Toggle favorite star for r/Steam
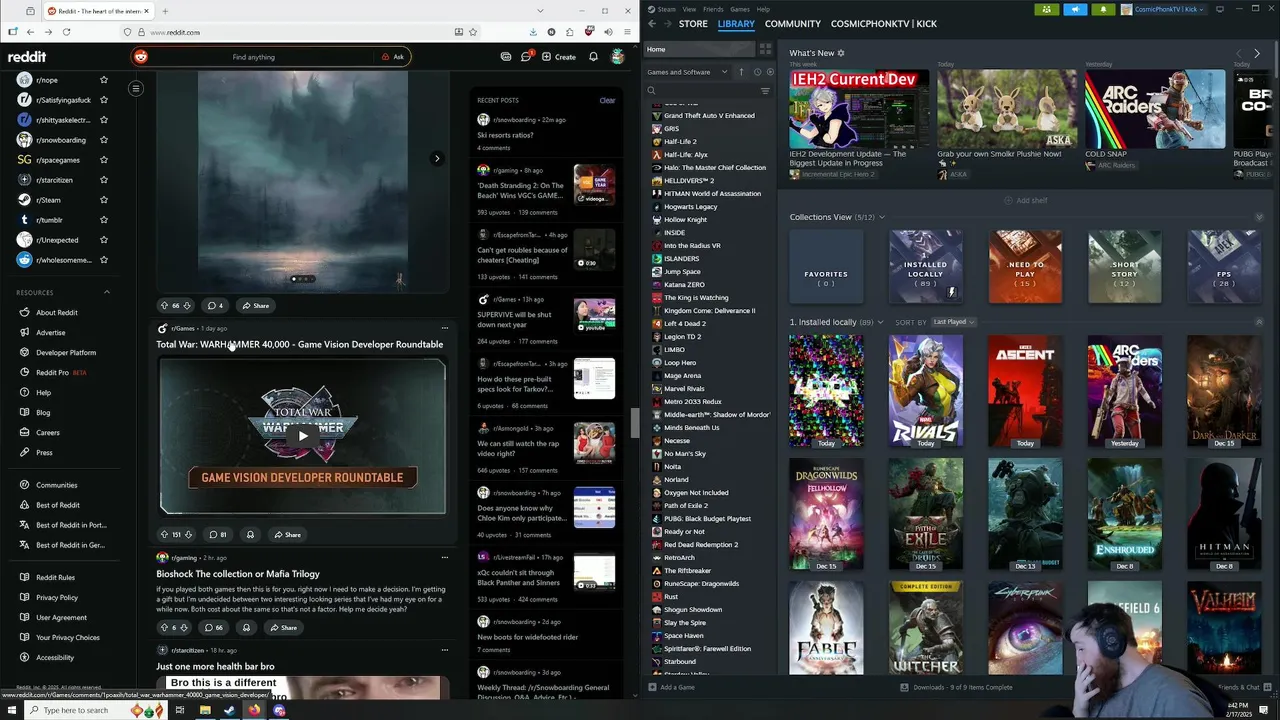 tap(103, 200)
